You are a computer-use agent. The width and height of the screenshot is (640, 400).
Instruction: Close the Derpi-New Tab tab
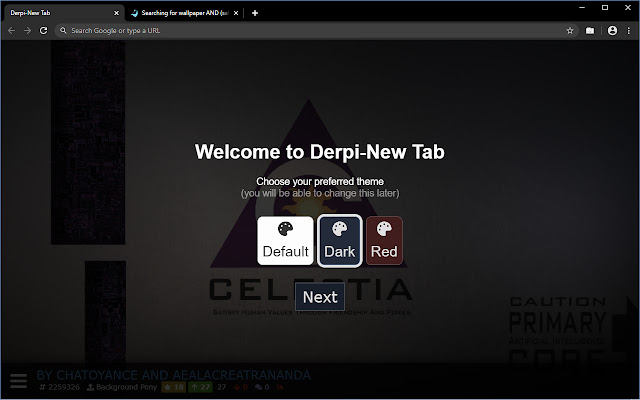click(116, 13)
